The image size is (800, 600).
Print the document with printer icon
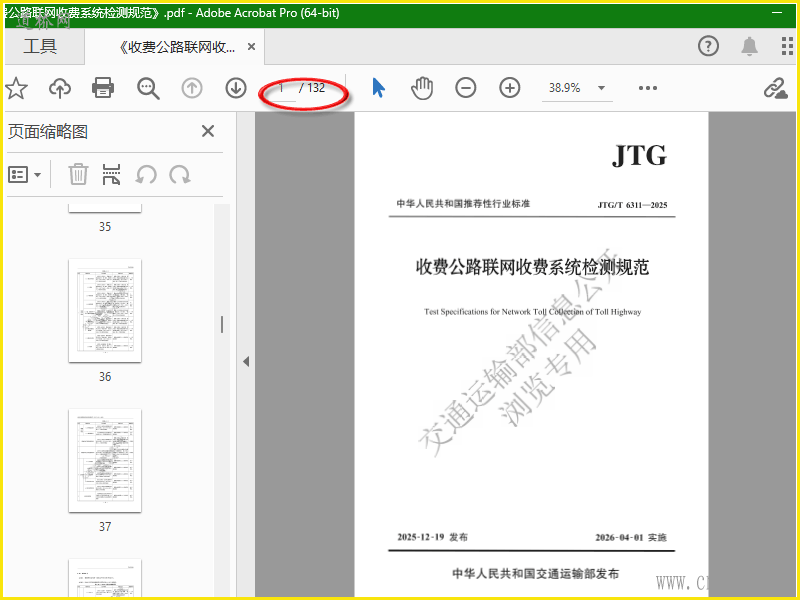[x=103, y=88]
